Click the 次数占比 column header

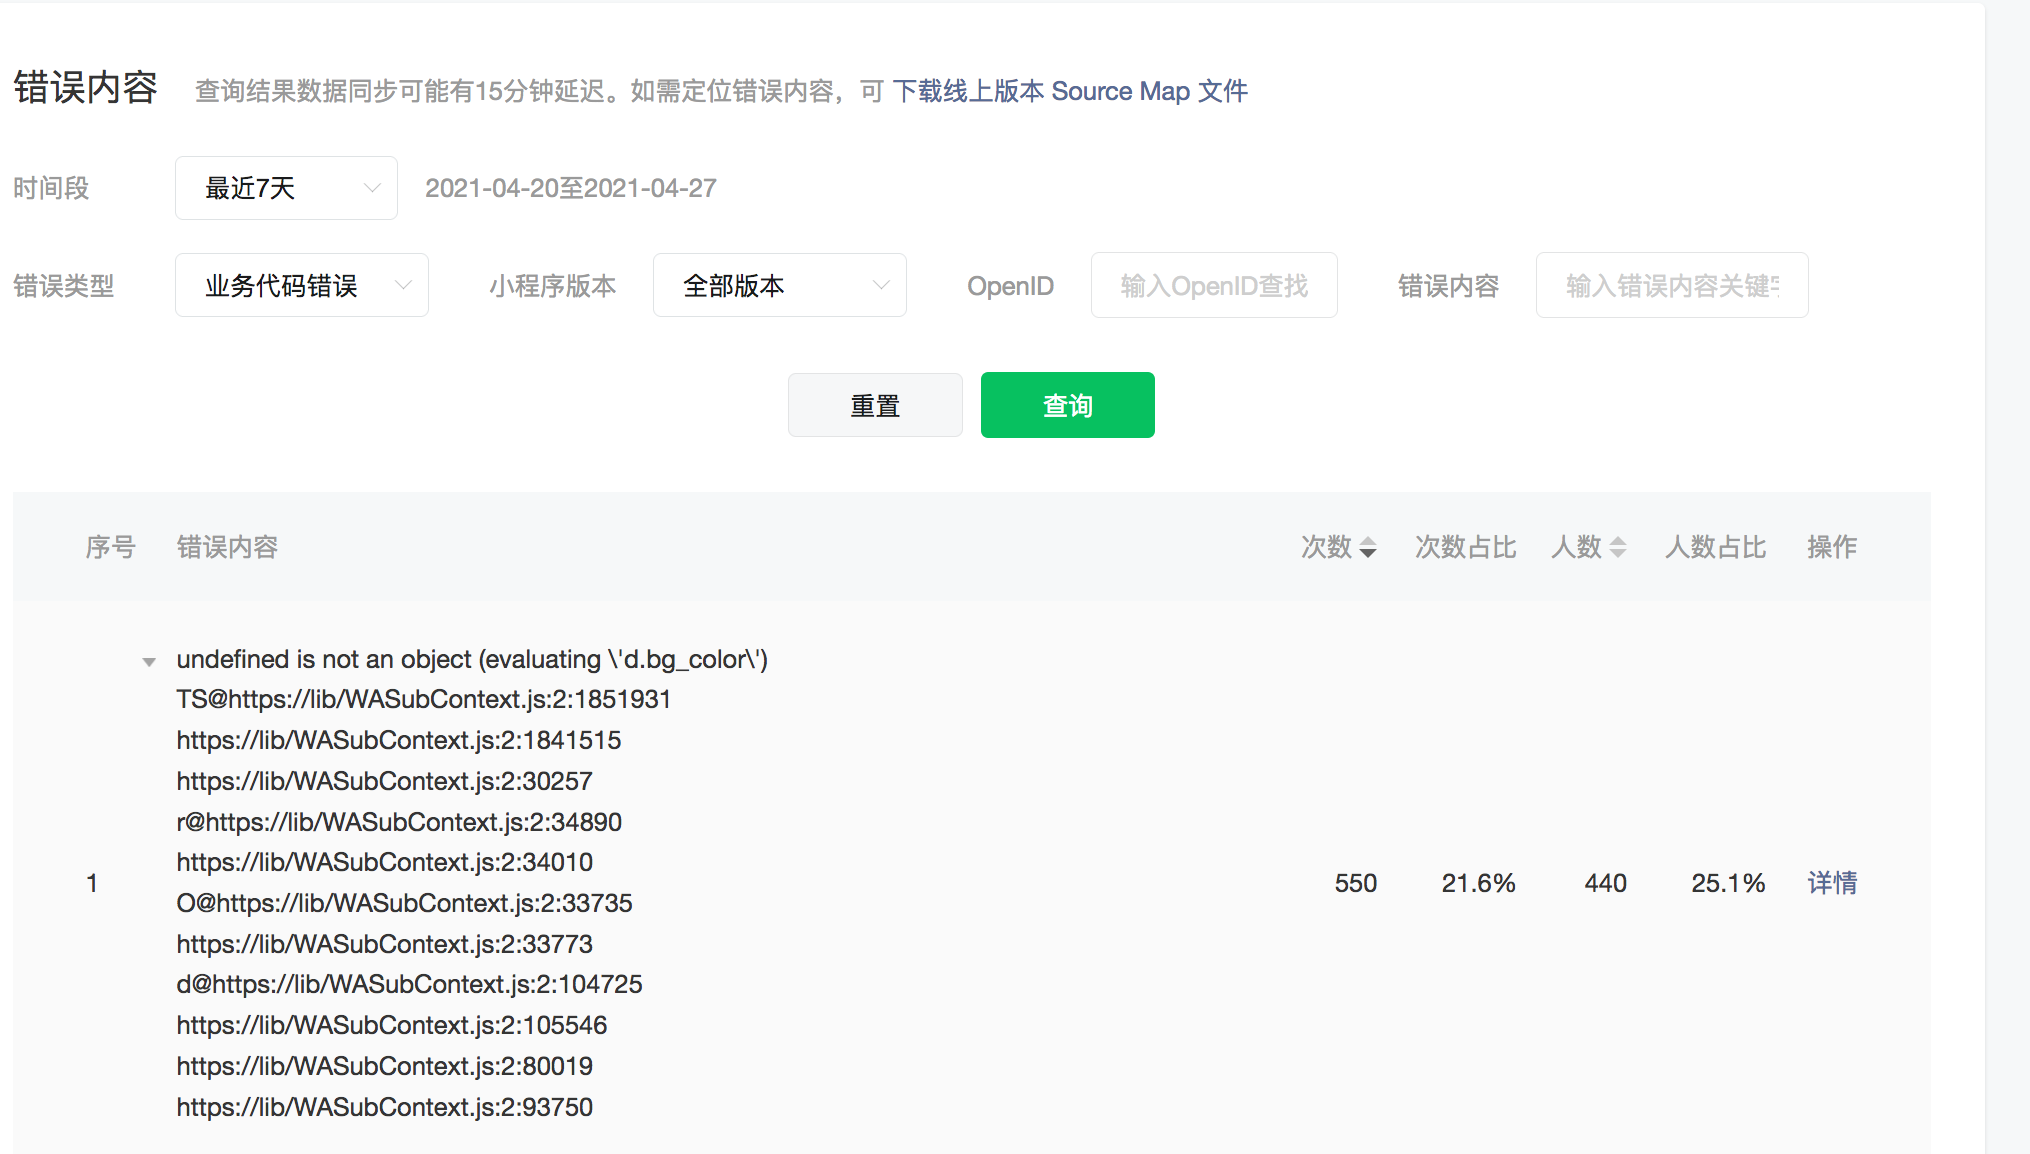[x=1465, y=547]
